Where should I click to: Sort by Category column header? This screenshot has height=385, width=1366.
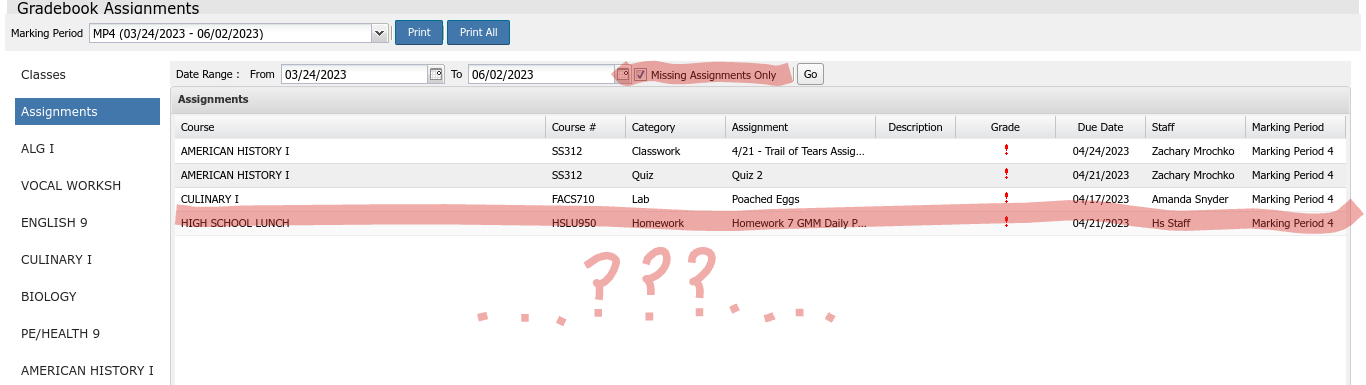pyautogui.click(x=676, y=127)
